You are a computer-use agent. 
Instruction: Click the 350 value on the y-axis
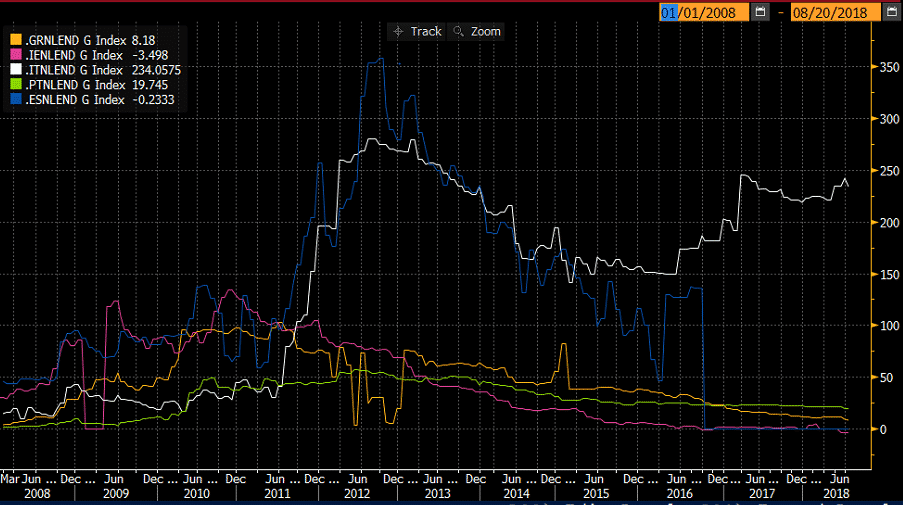[884, 67]
